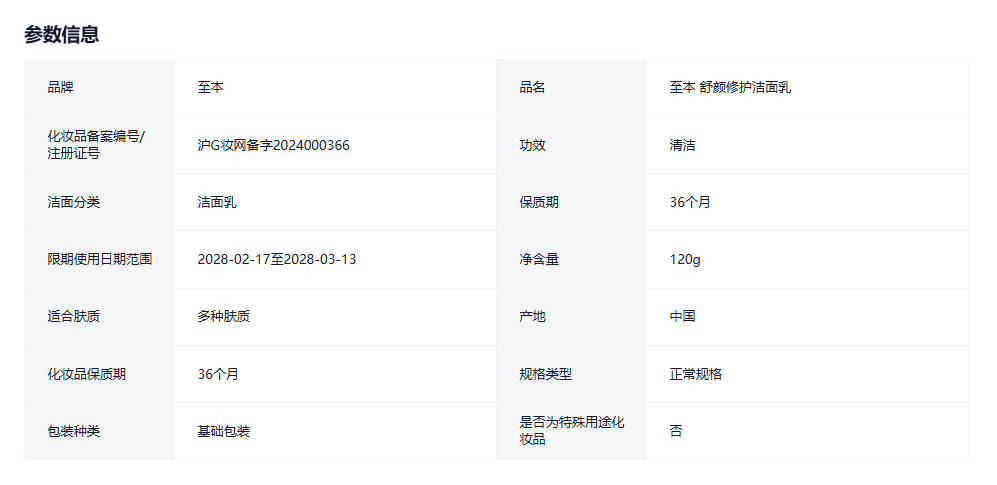Click the 36个月 value beside 化妆品保质期

pyautogui.click(x=218, y=374)
